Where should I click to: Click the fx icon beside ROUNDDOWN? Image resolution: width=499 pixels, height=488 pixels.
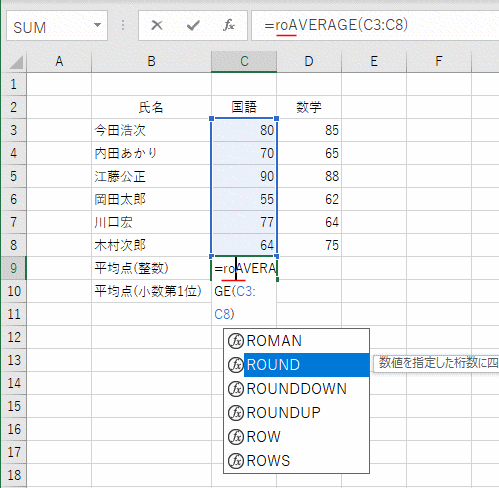point(236,389)
